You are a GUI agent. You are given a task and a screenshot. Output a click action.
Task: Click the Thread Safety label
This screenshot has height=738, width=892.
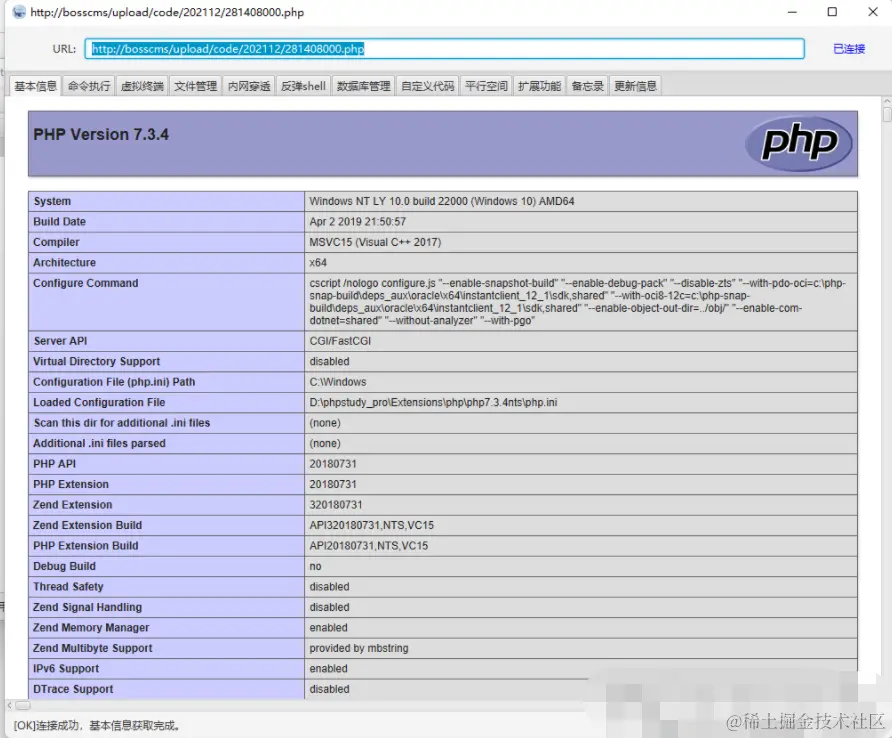click(68, 587)
